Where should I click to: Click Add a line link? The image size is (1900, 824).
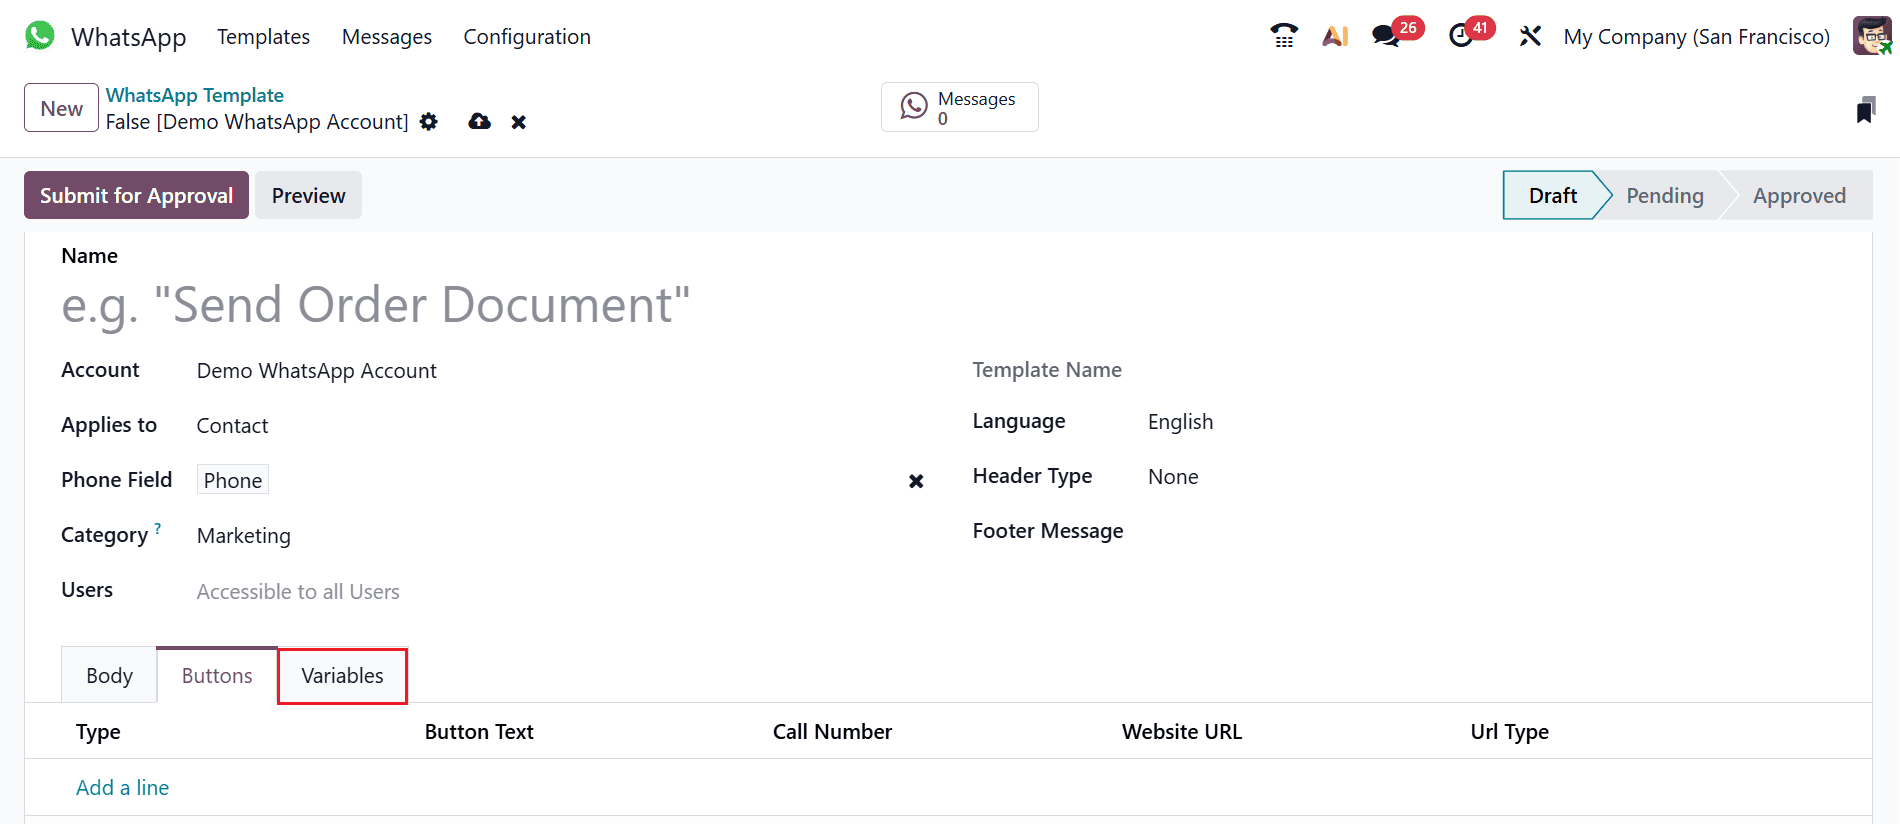(122, 787)
